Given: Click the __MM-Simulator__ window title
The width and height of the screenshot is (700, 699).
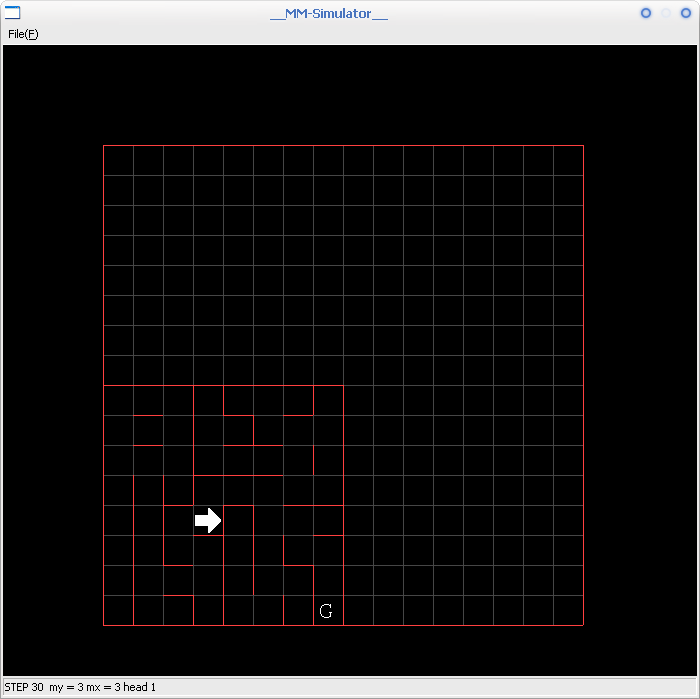Looking at the screenshot, I should tap(329, 14).
